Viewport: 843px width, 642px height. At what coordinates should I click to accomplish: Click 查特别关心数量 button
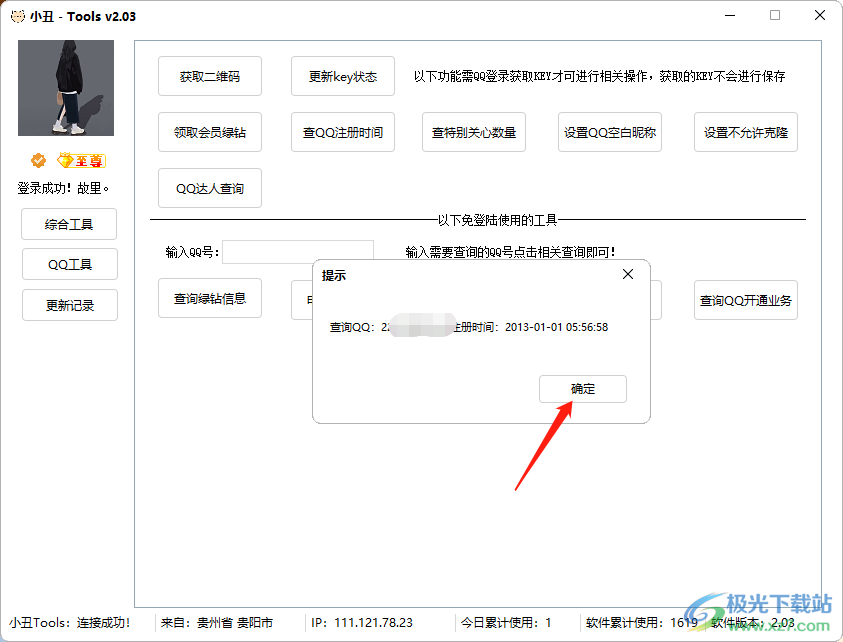click(x=474, y=132)
